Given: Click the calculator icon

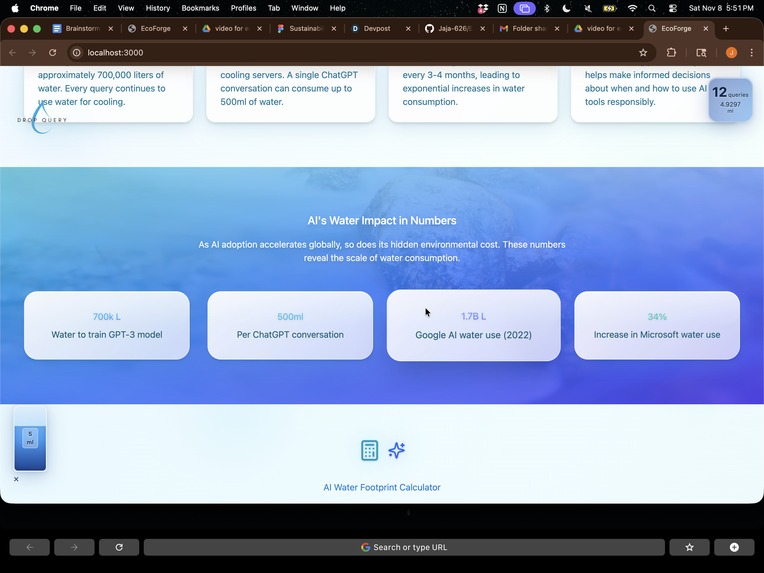Looking at the screenshot, I should (369, 450).
